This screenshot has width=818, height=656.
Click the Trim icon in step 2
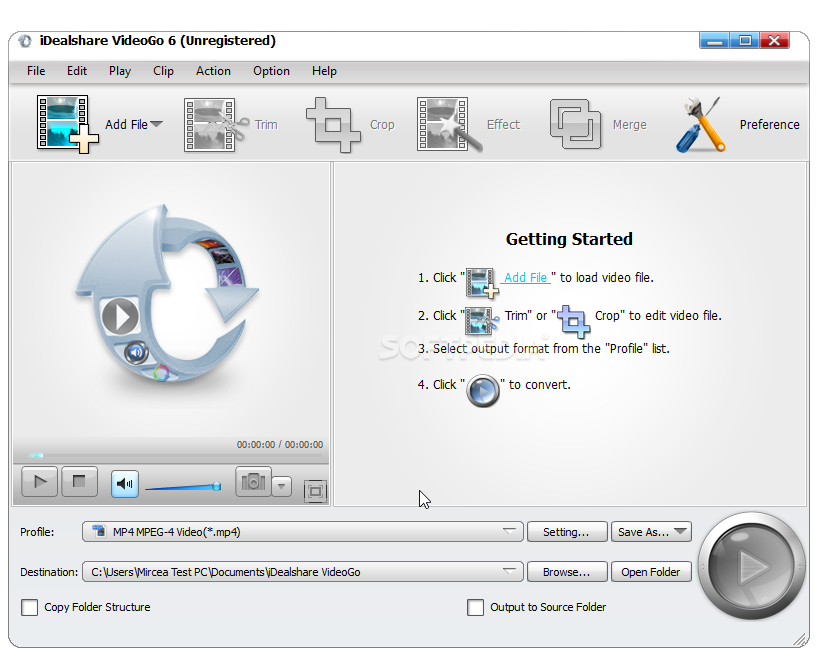tap(482, 320)
